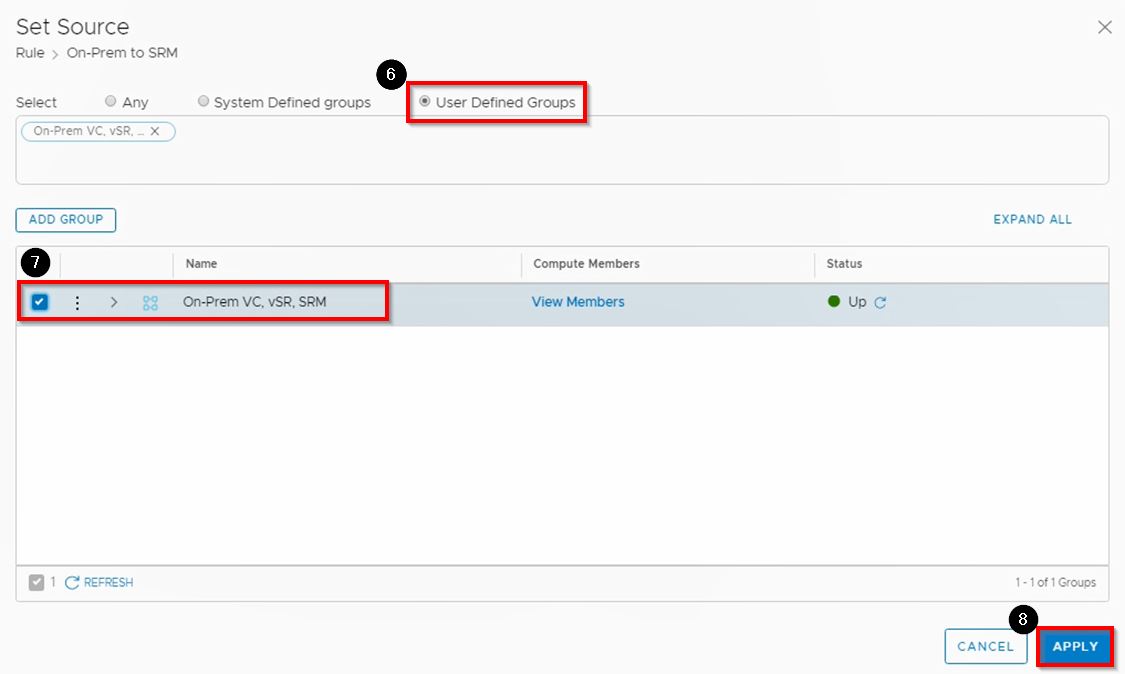Open View Members link

(577, 302)
